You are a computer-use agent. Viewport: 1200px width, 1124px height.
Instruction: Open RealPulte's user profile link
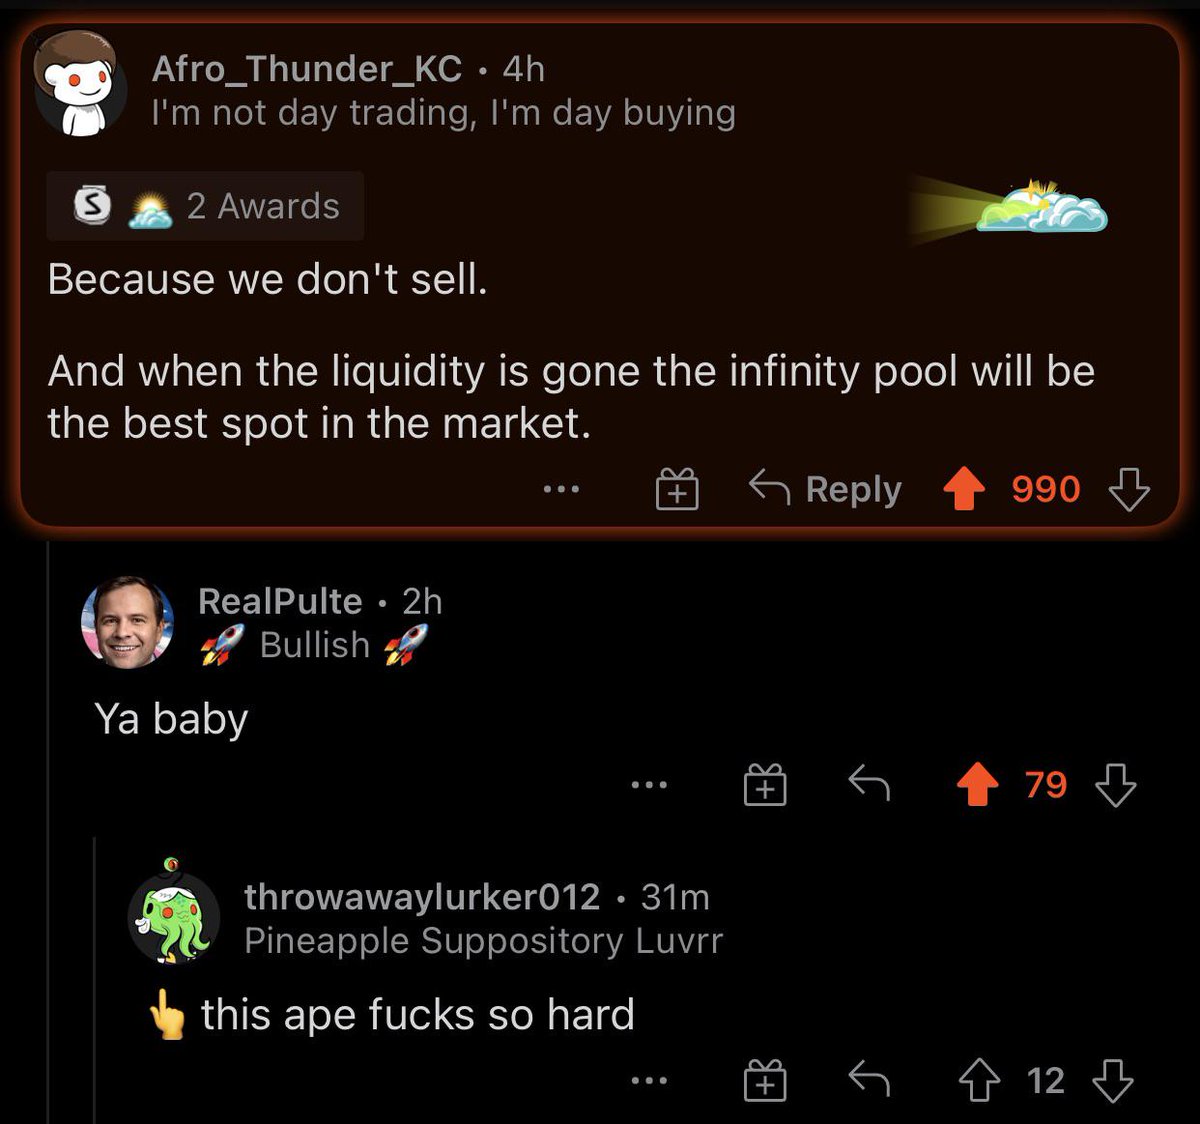point(280,601)
